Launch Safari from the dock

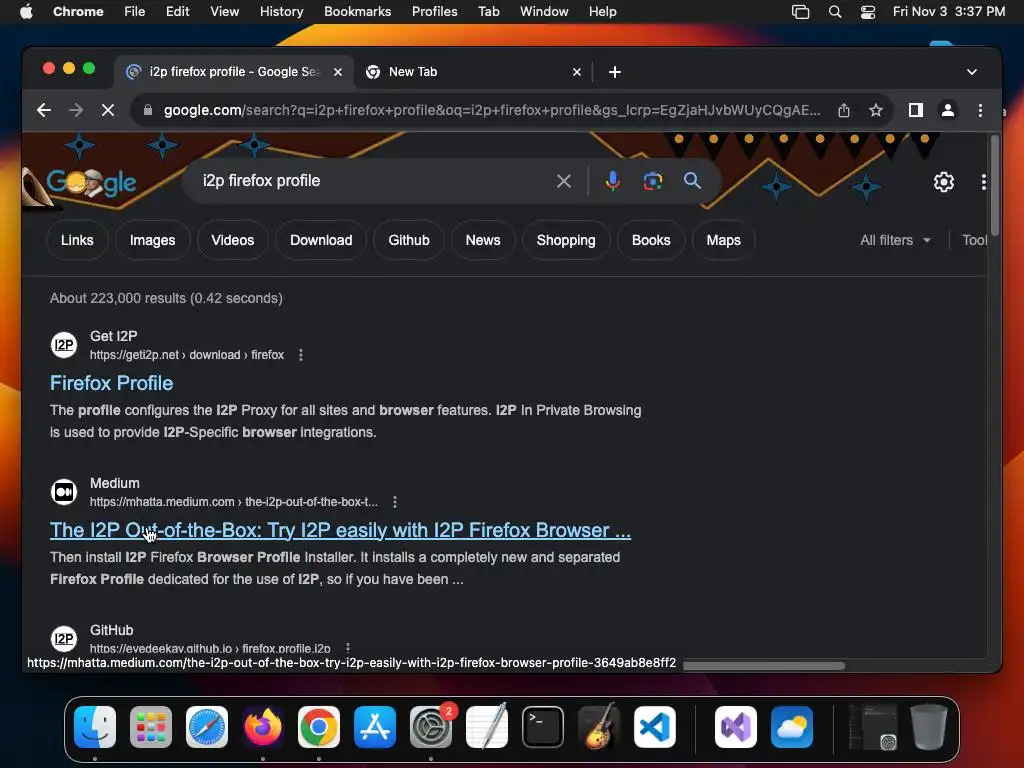(206, 727)
